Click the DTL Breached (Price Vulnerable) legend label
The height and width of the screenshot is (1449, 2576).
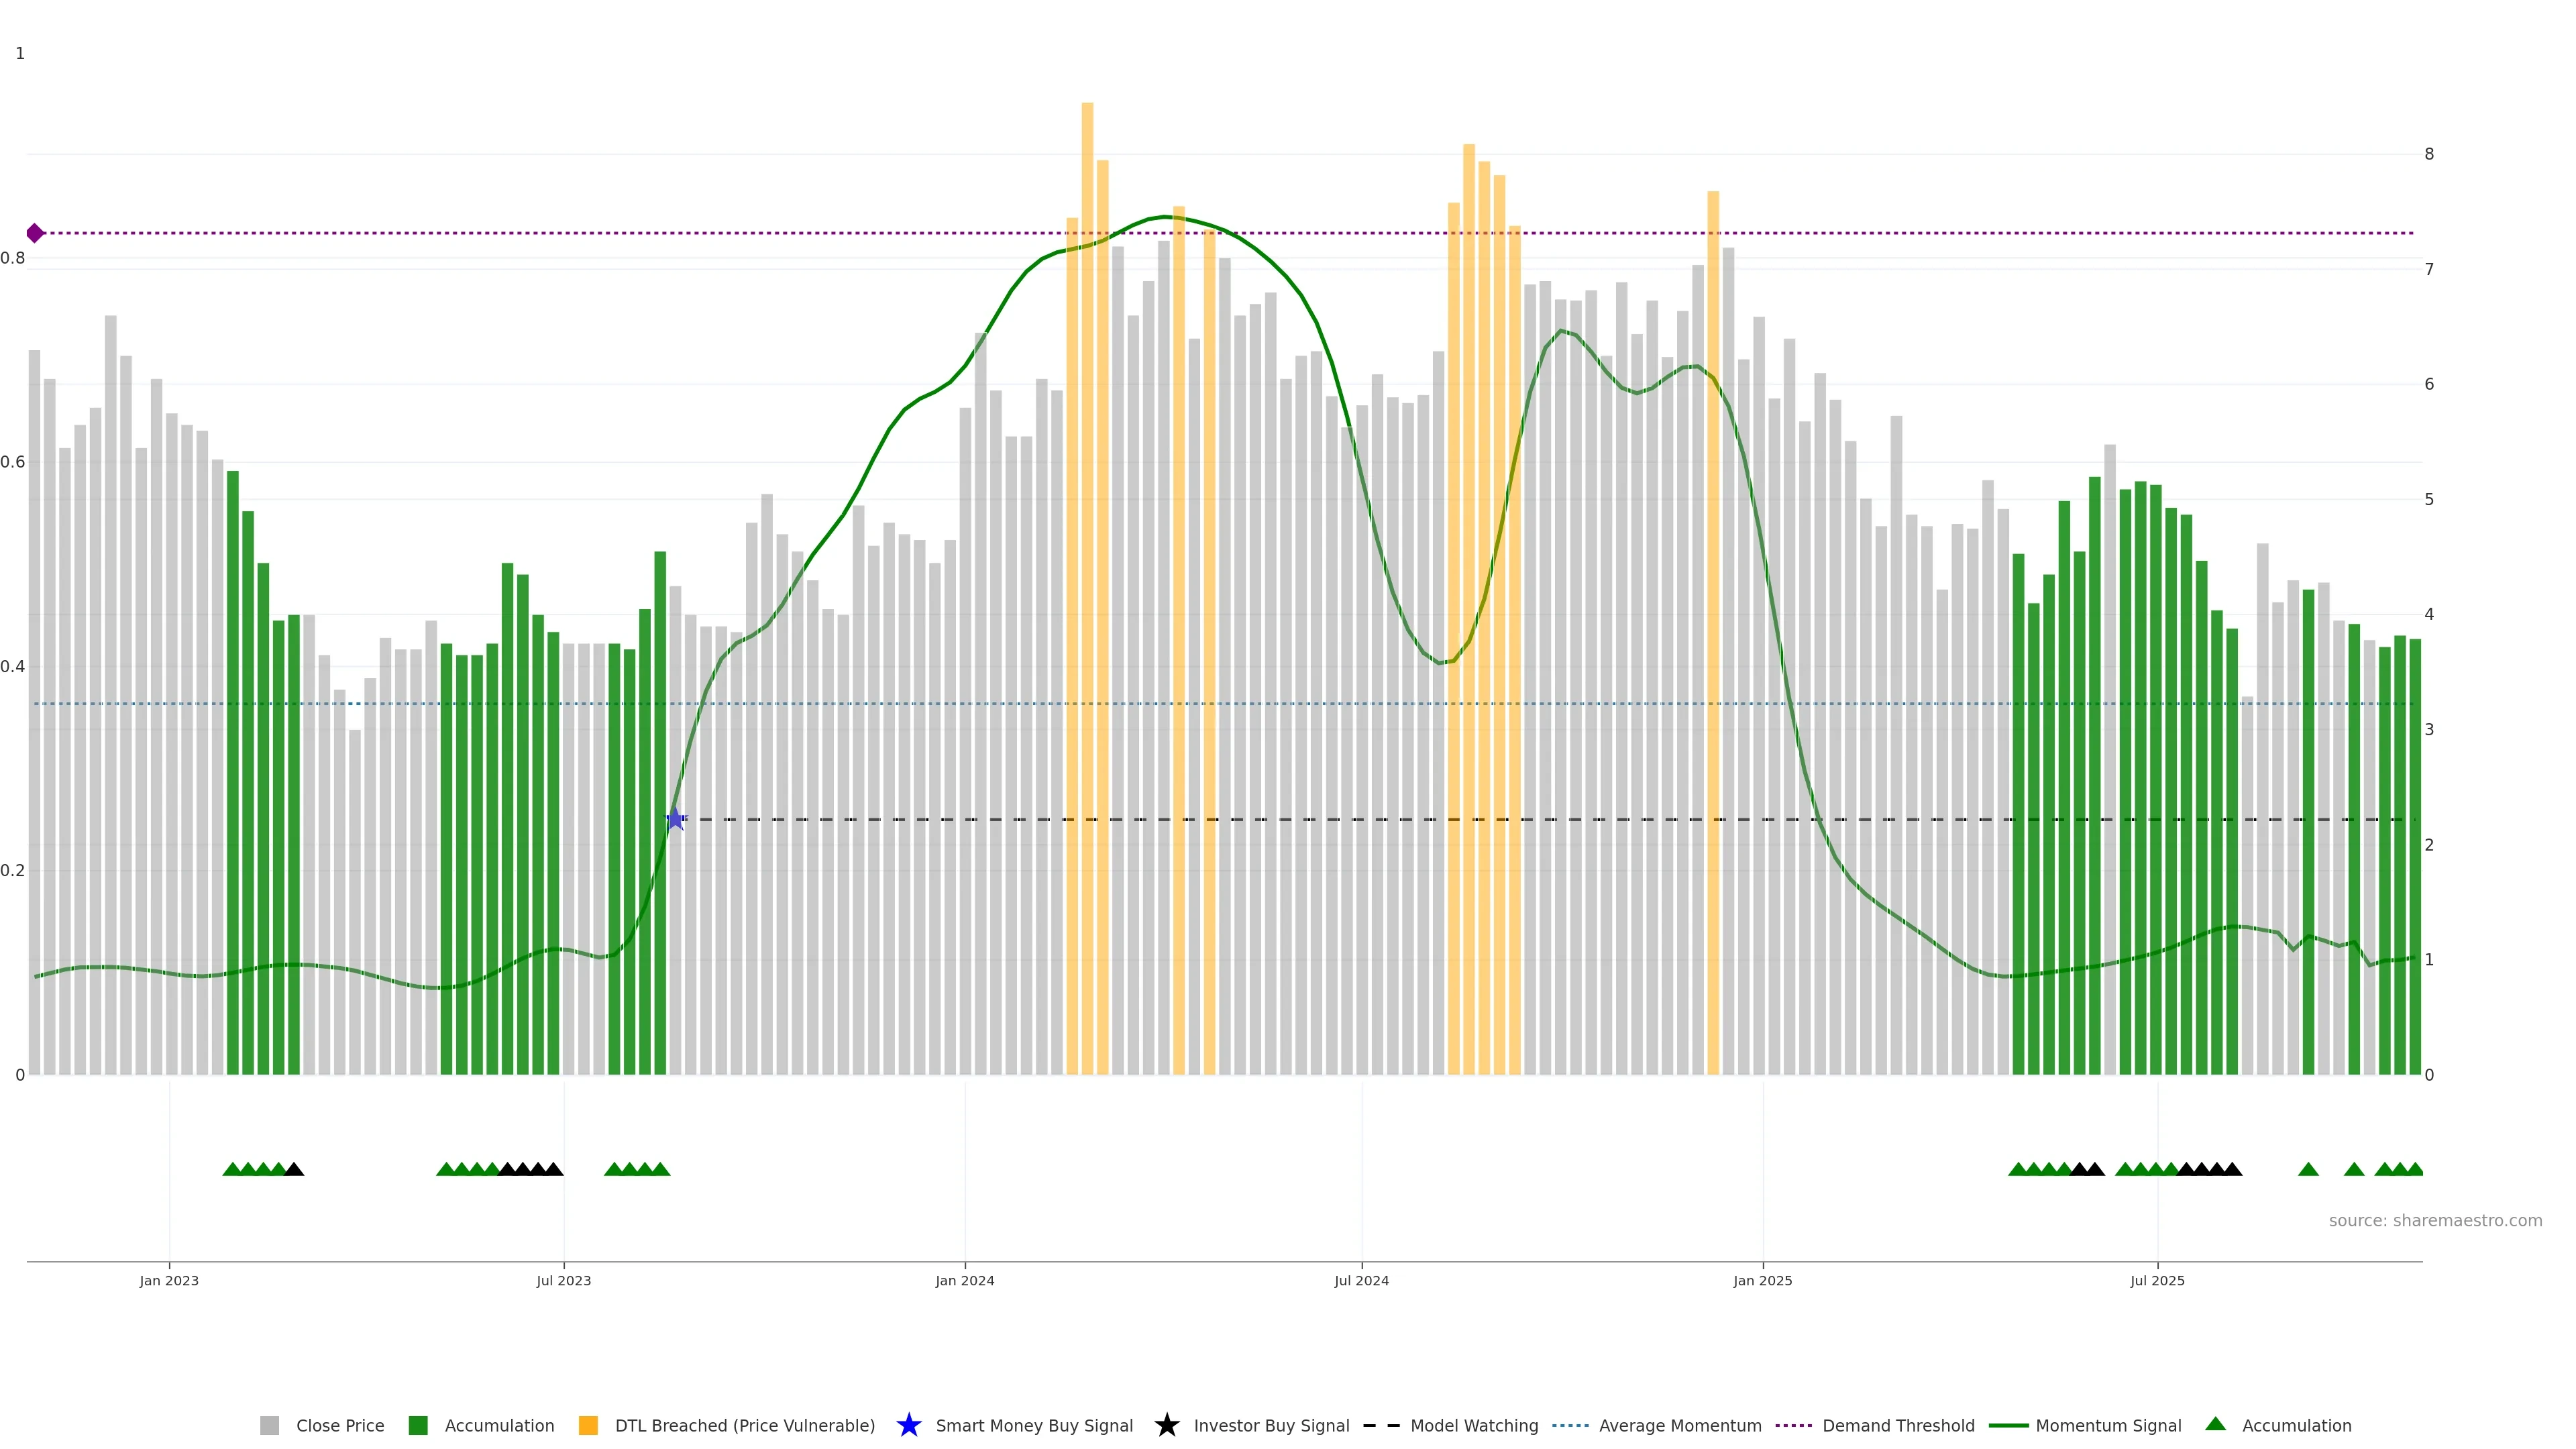click(744, 1425)
